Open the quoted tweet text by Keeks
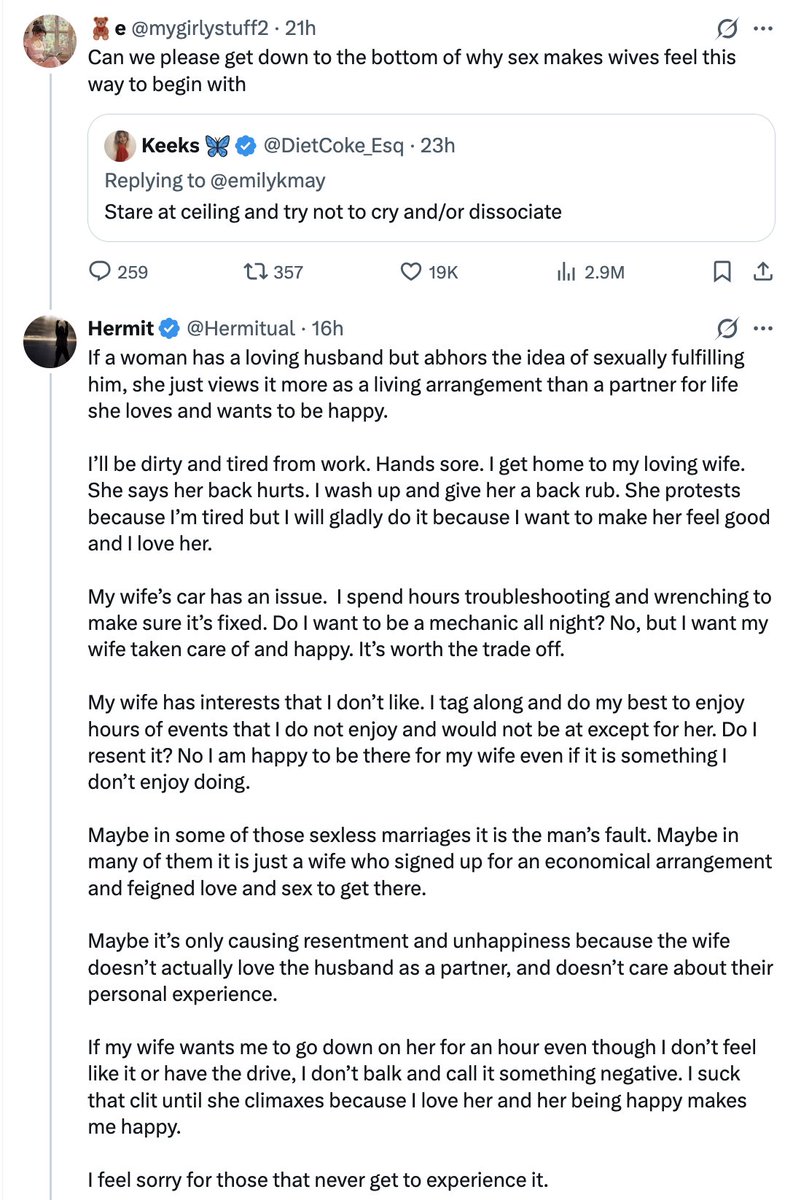The width and height of the screenshot is (793, 1200). (x=333, y=212)
